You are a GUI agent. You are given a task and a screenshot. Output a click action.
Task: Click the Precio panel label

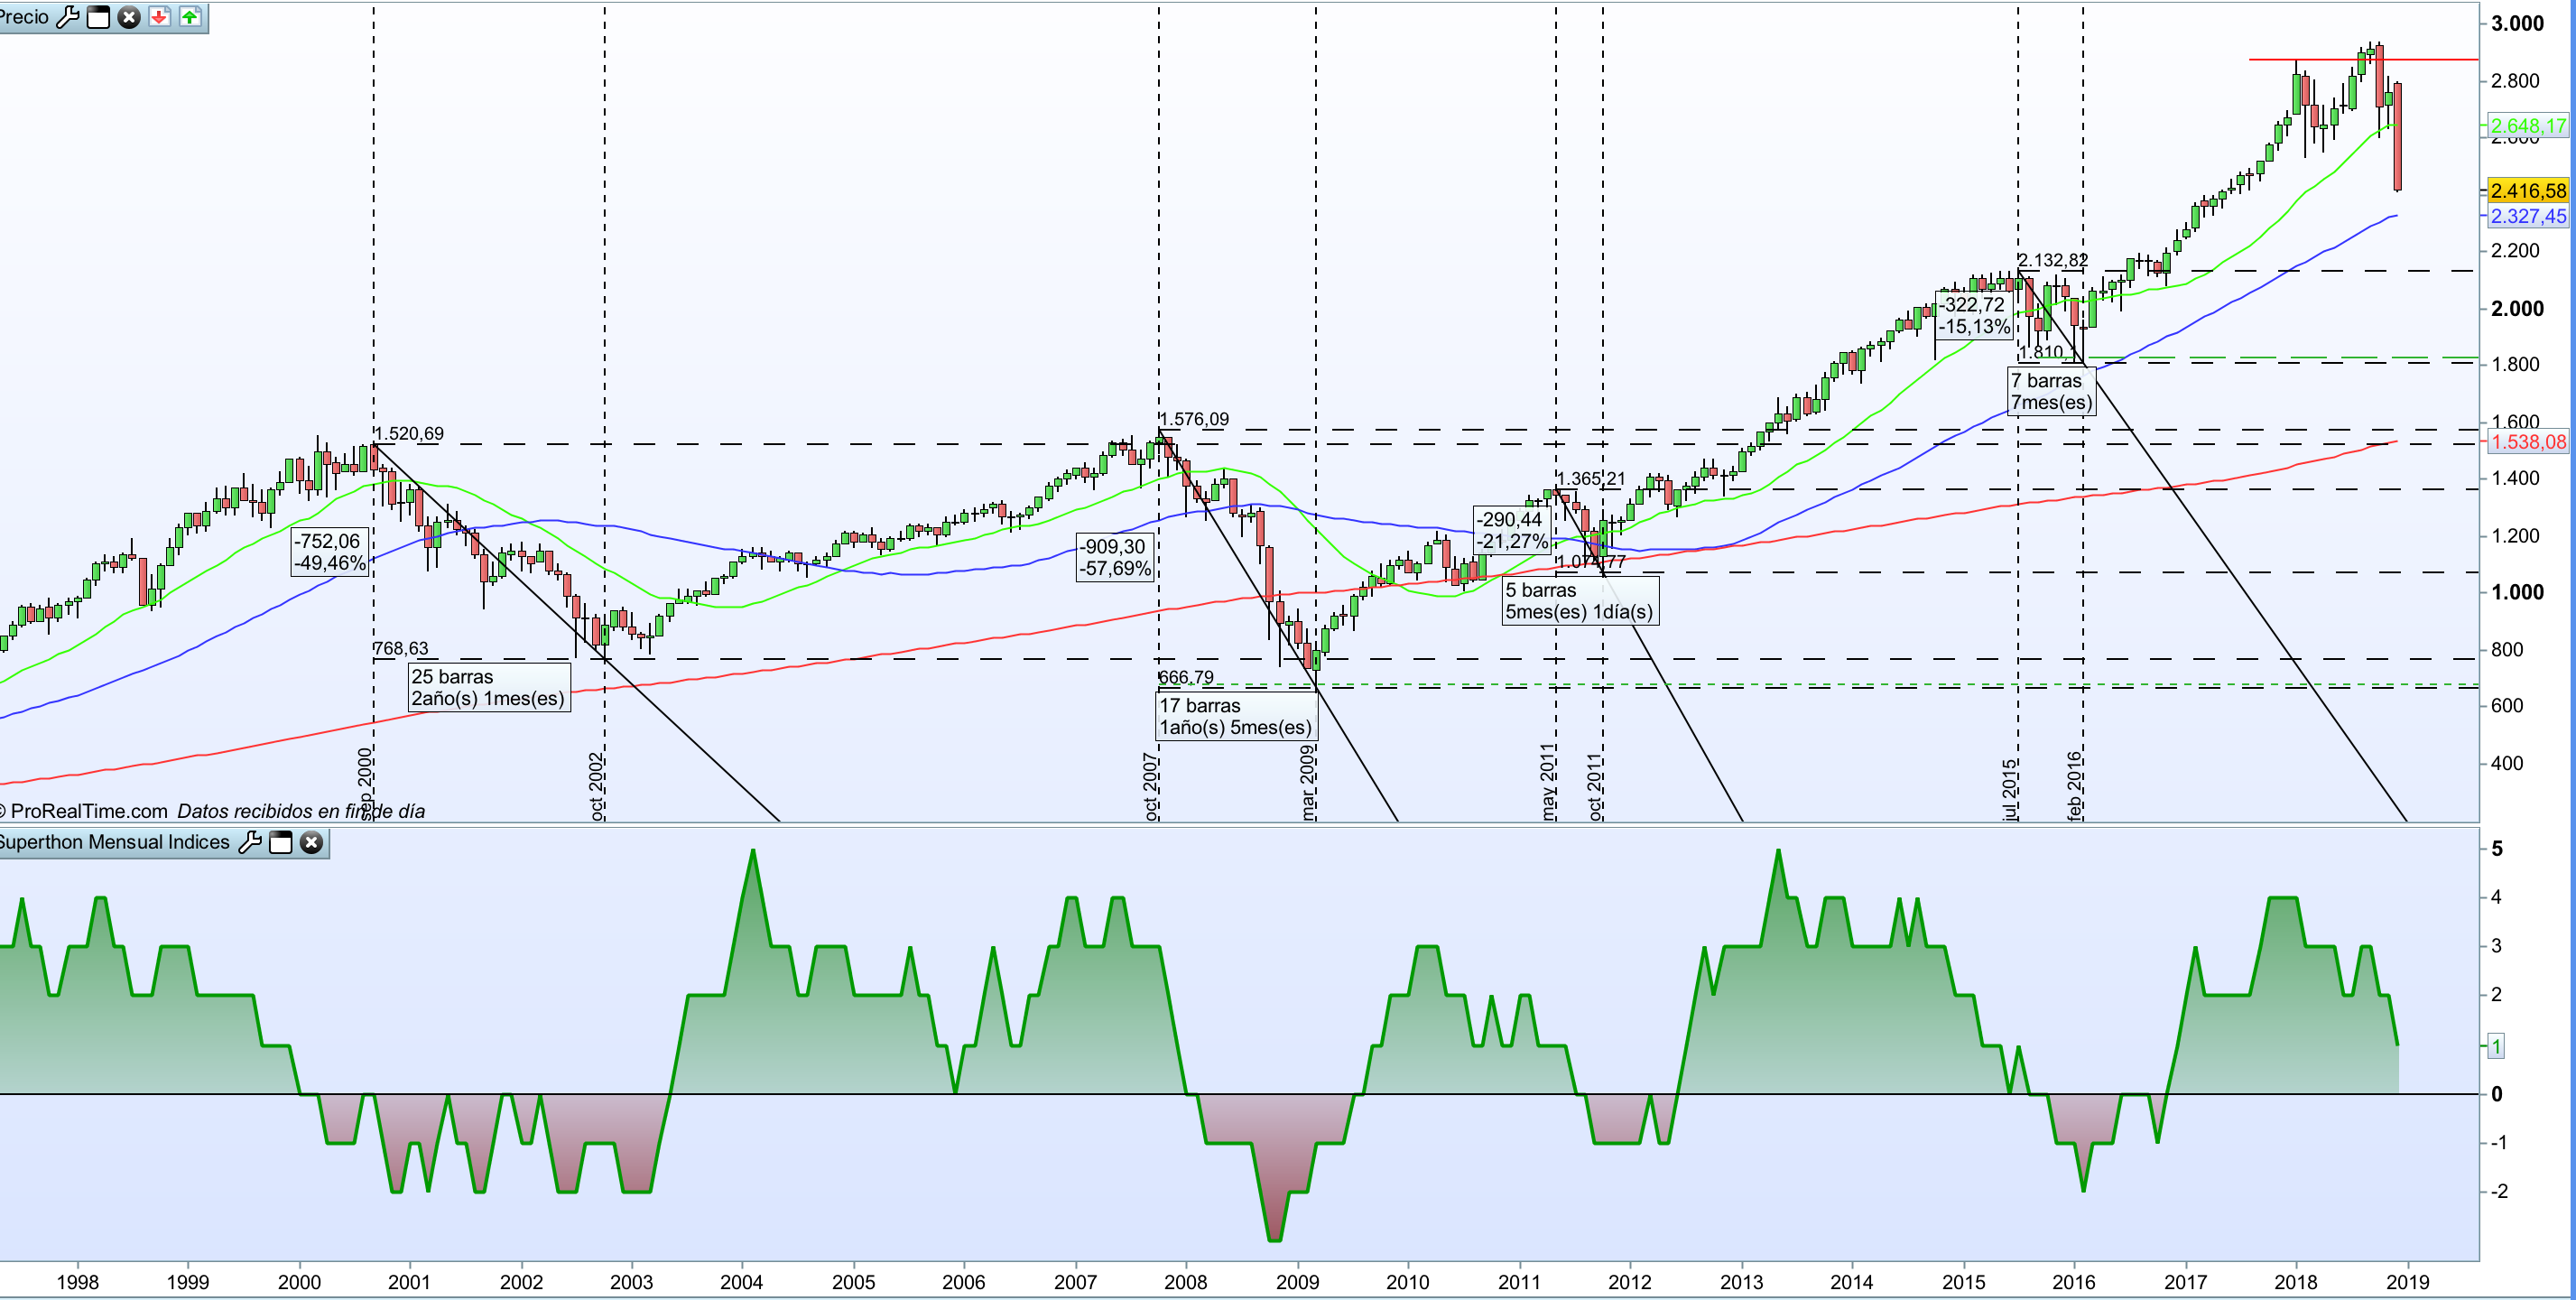24,17
